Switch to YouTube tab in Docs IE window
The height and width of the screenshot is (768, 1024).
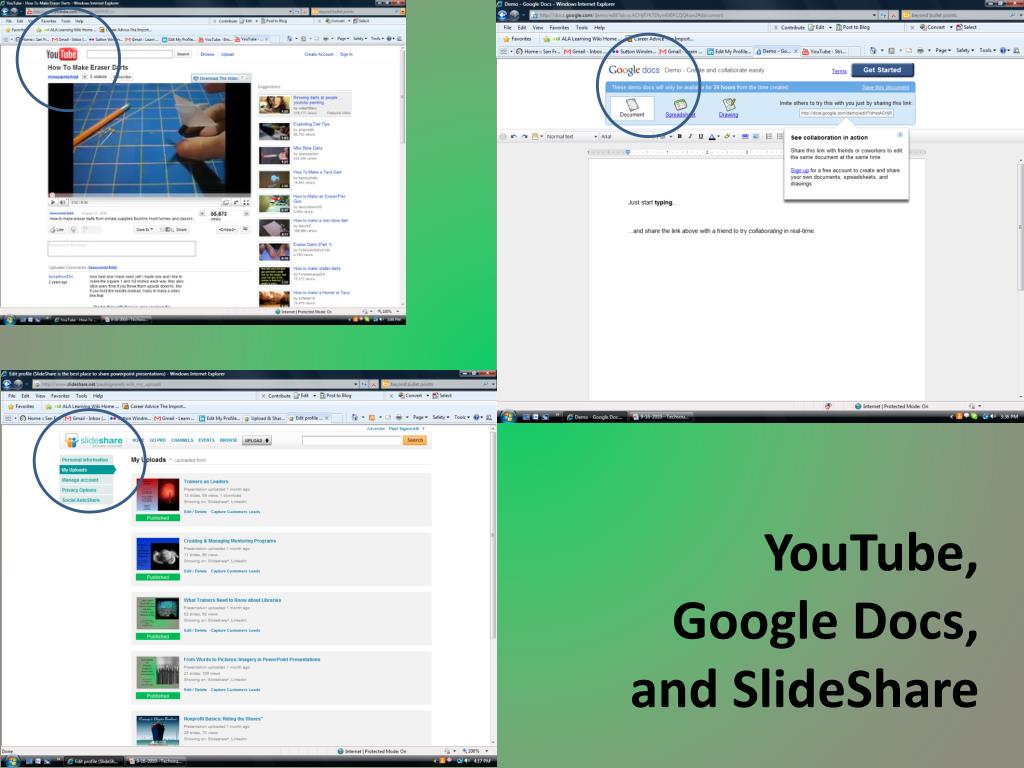tap(824, 52)
